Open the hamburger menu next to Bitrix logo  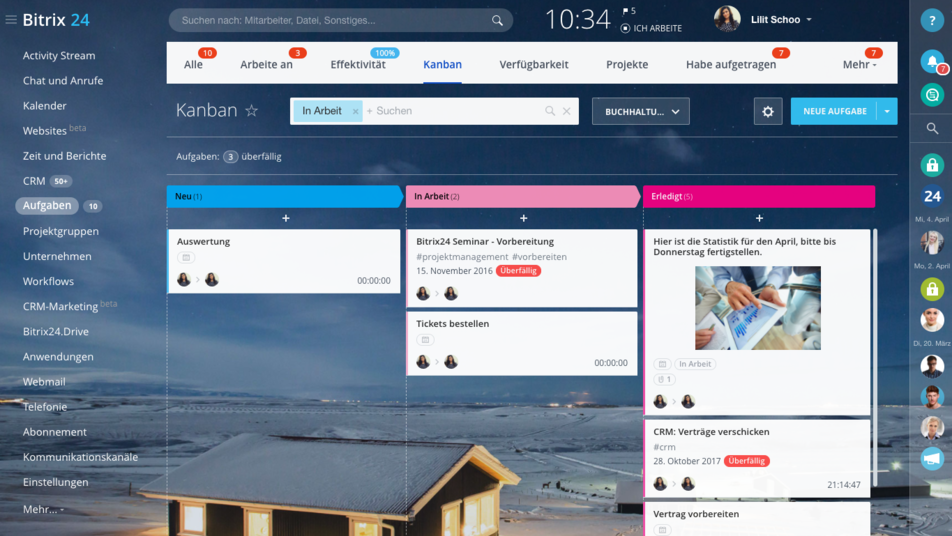coord(11,20)
